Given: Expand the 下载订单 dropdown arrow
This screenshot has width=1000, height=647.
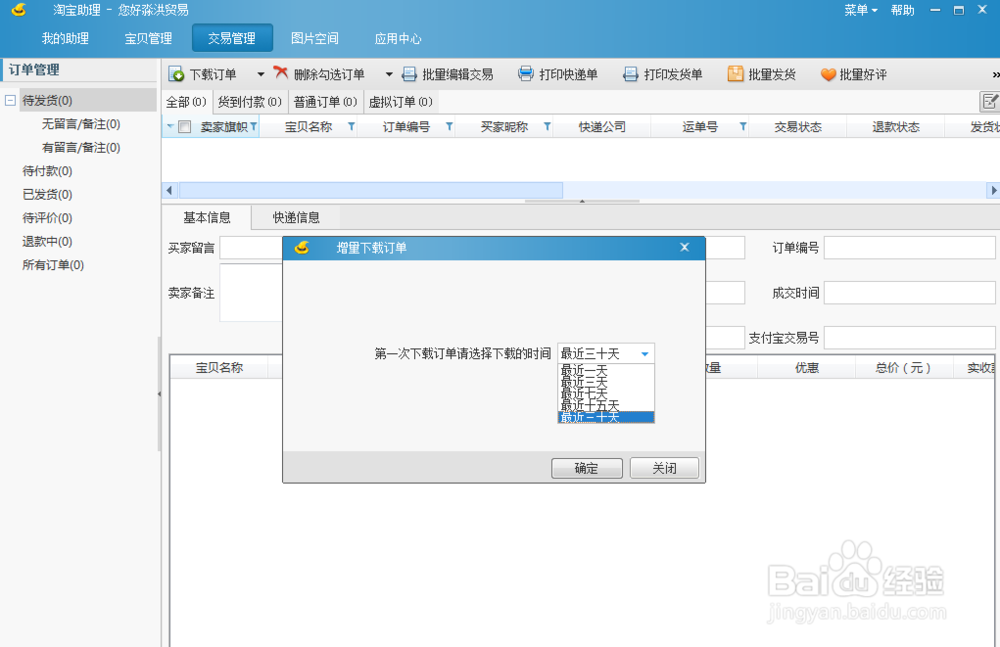Looking at the screenshot, I should pyautogui.click(x=259, y=74).
